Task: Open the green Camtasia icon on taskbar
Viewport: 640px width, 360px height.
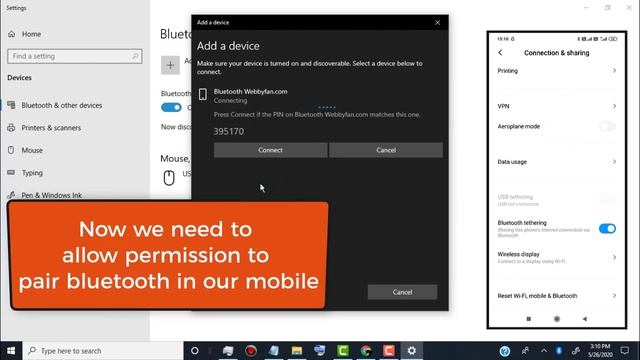Action: (343, 351)
